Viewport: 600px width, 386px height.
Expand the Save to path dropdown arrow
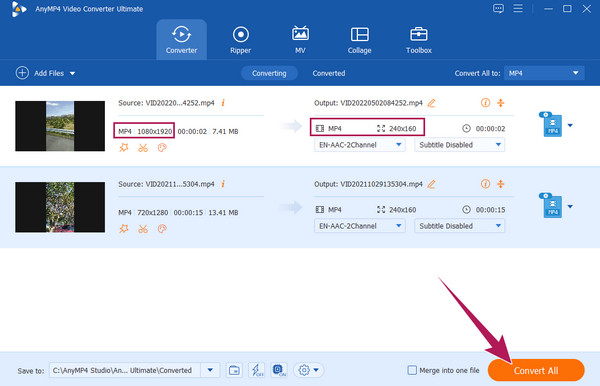point(210,370)
